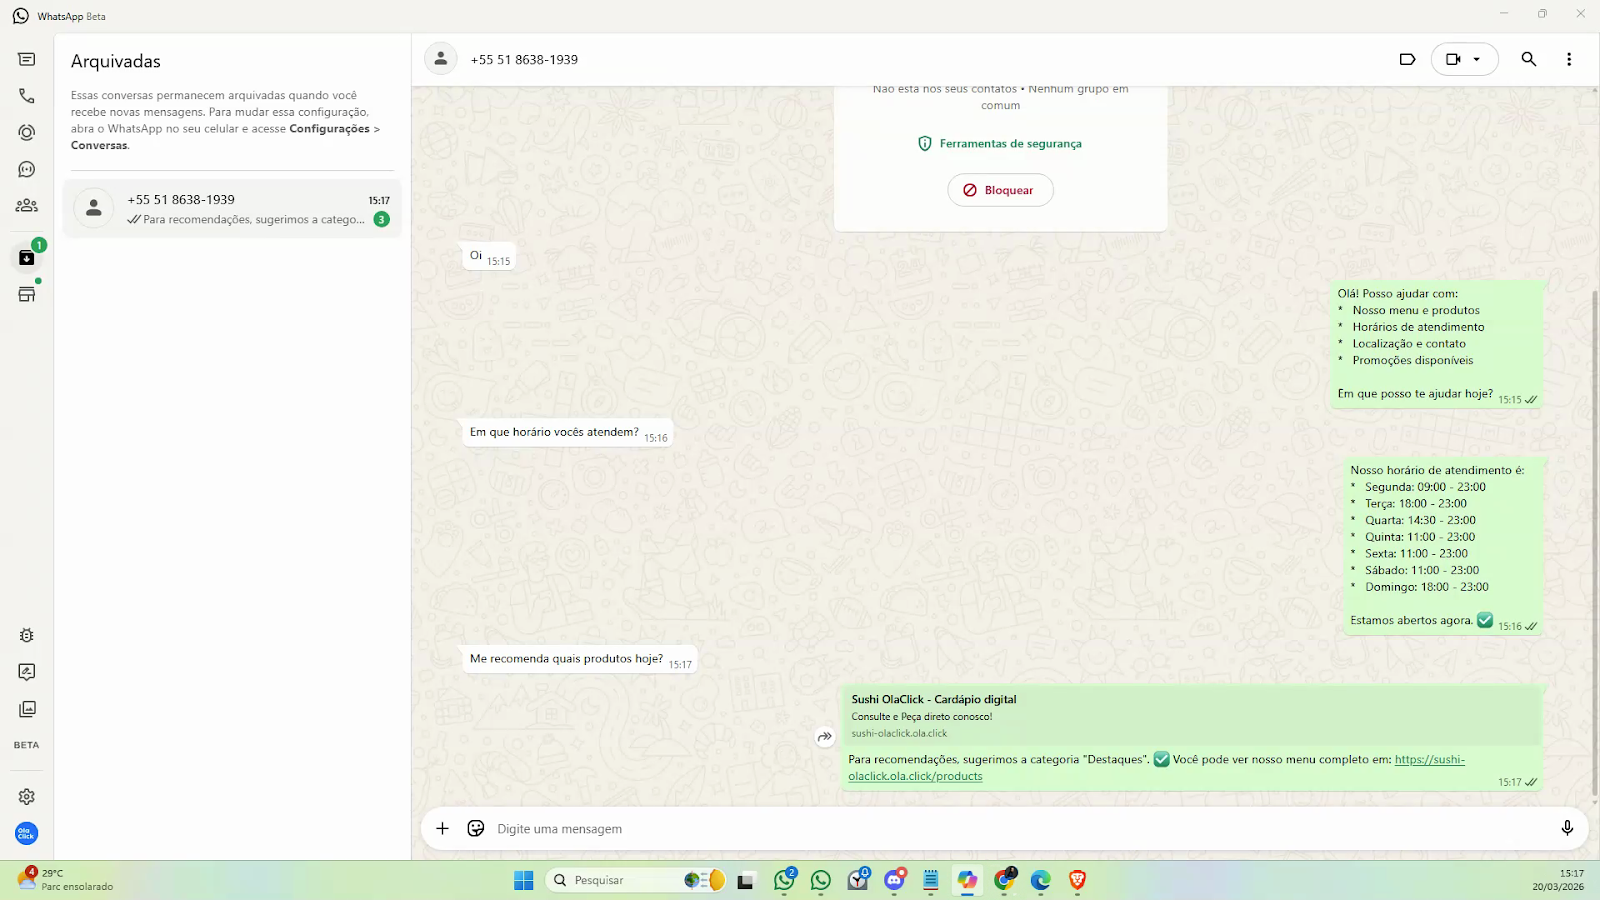Open the attachment plus menu
Screen dimensions: 1600x900
click(x=442, y=828)
